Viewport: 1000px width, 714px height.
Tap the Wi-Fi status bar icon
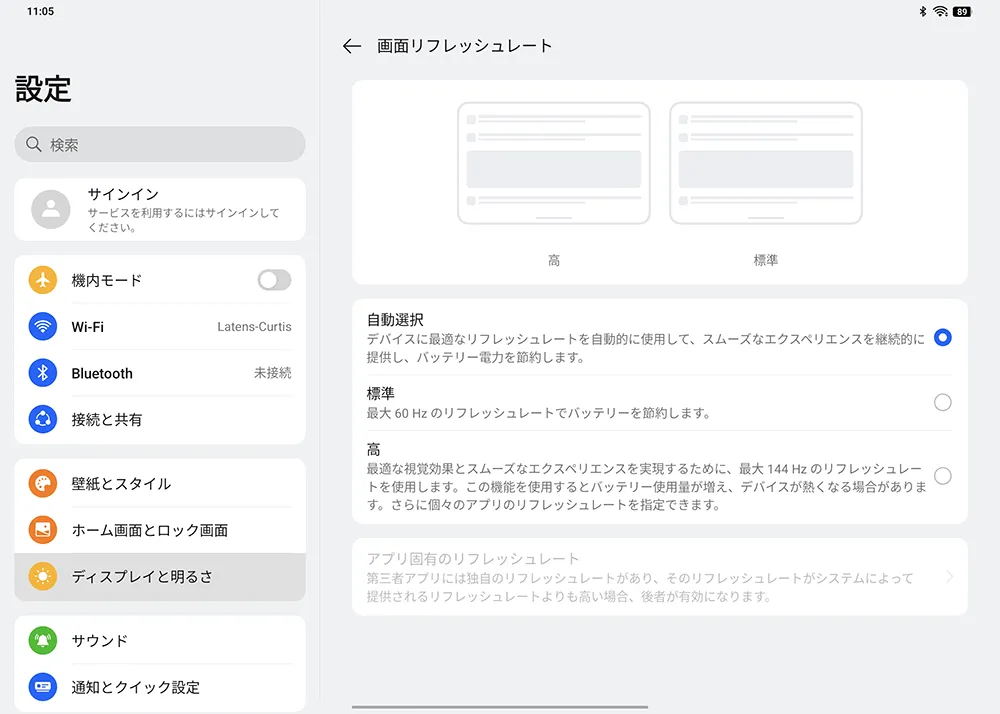click(940, 11)
